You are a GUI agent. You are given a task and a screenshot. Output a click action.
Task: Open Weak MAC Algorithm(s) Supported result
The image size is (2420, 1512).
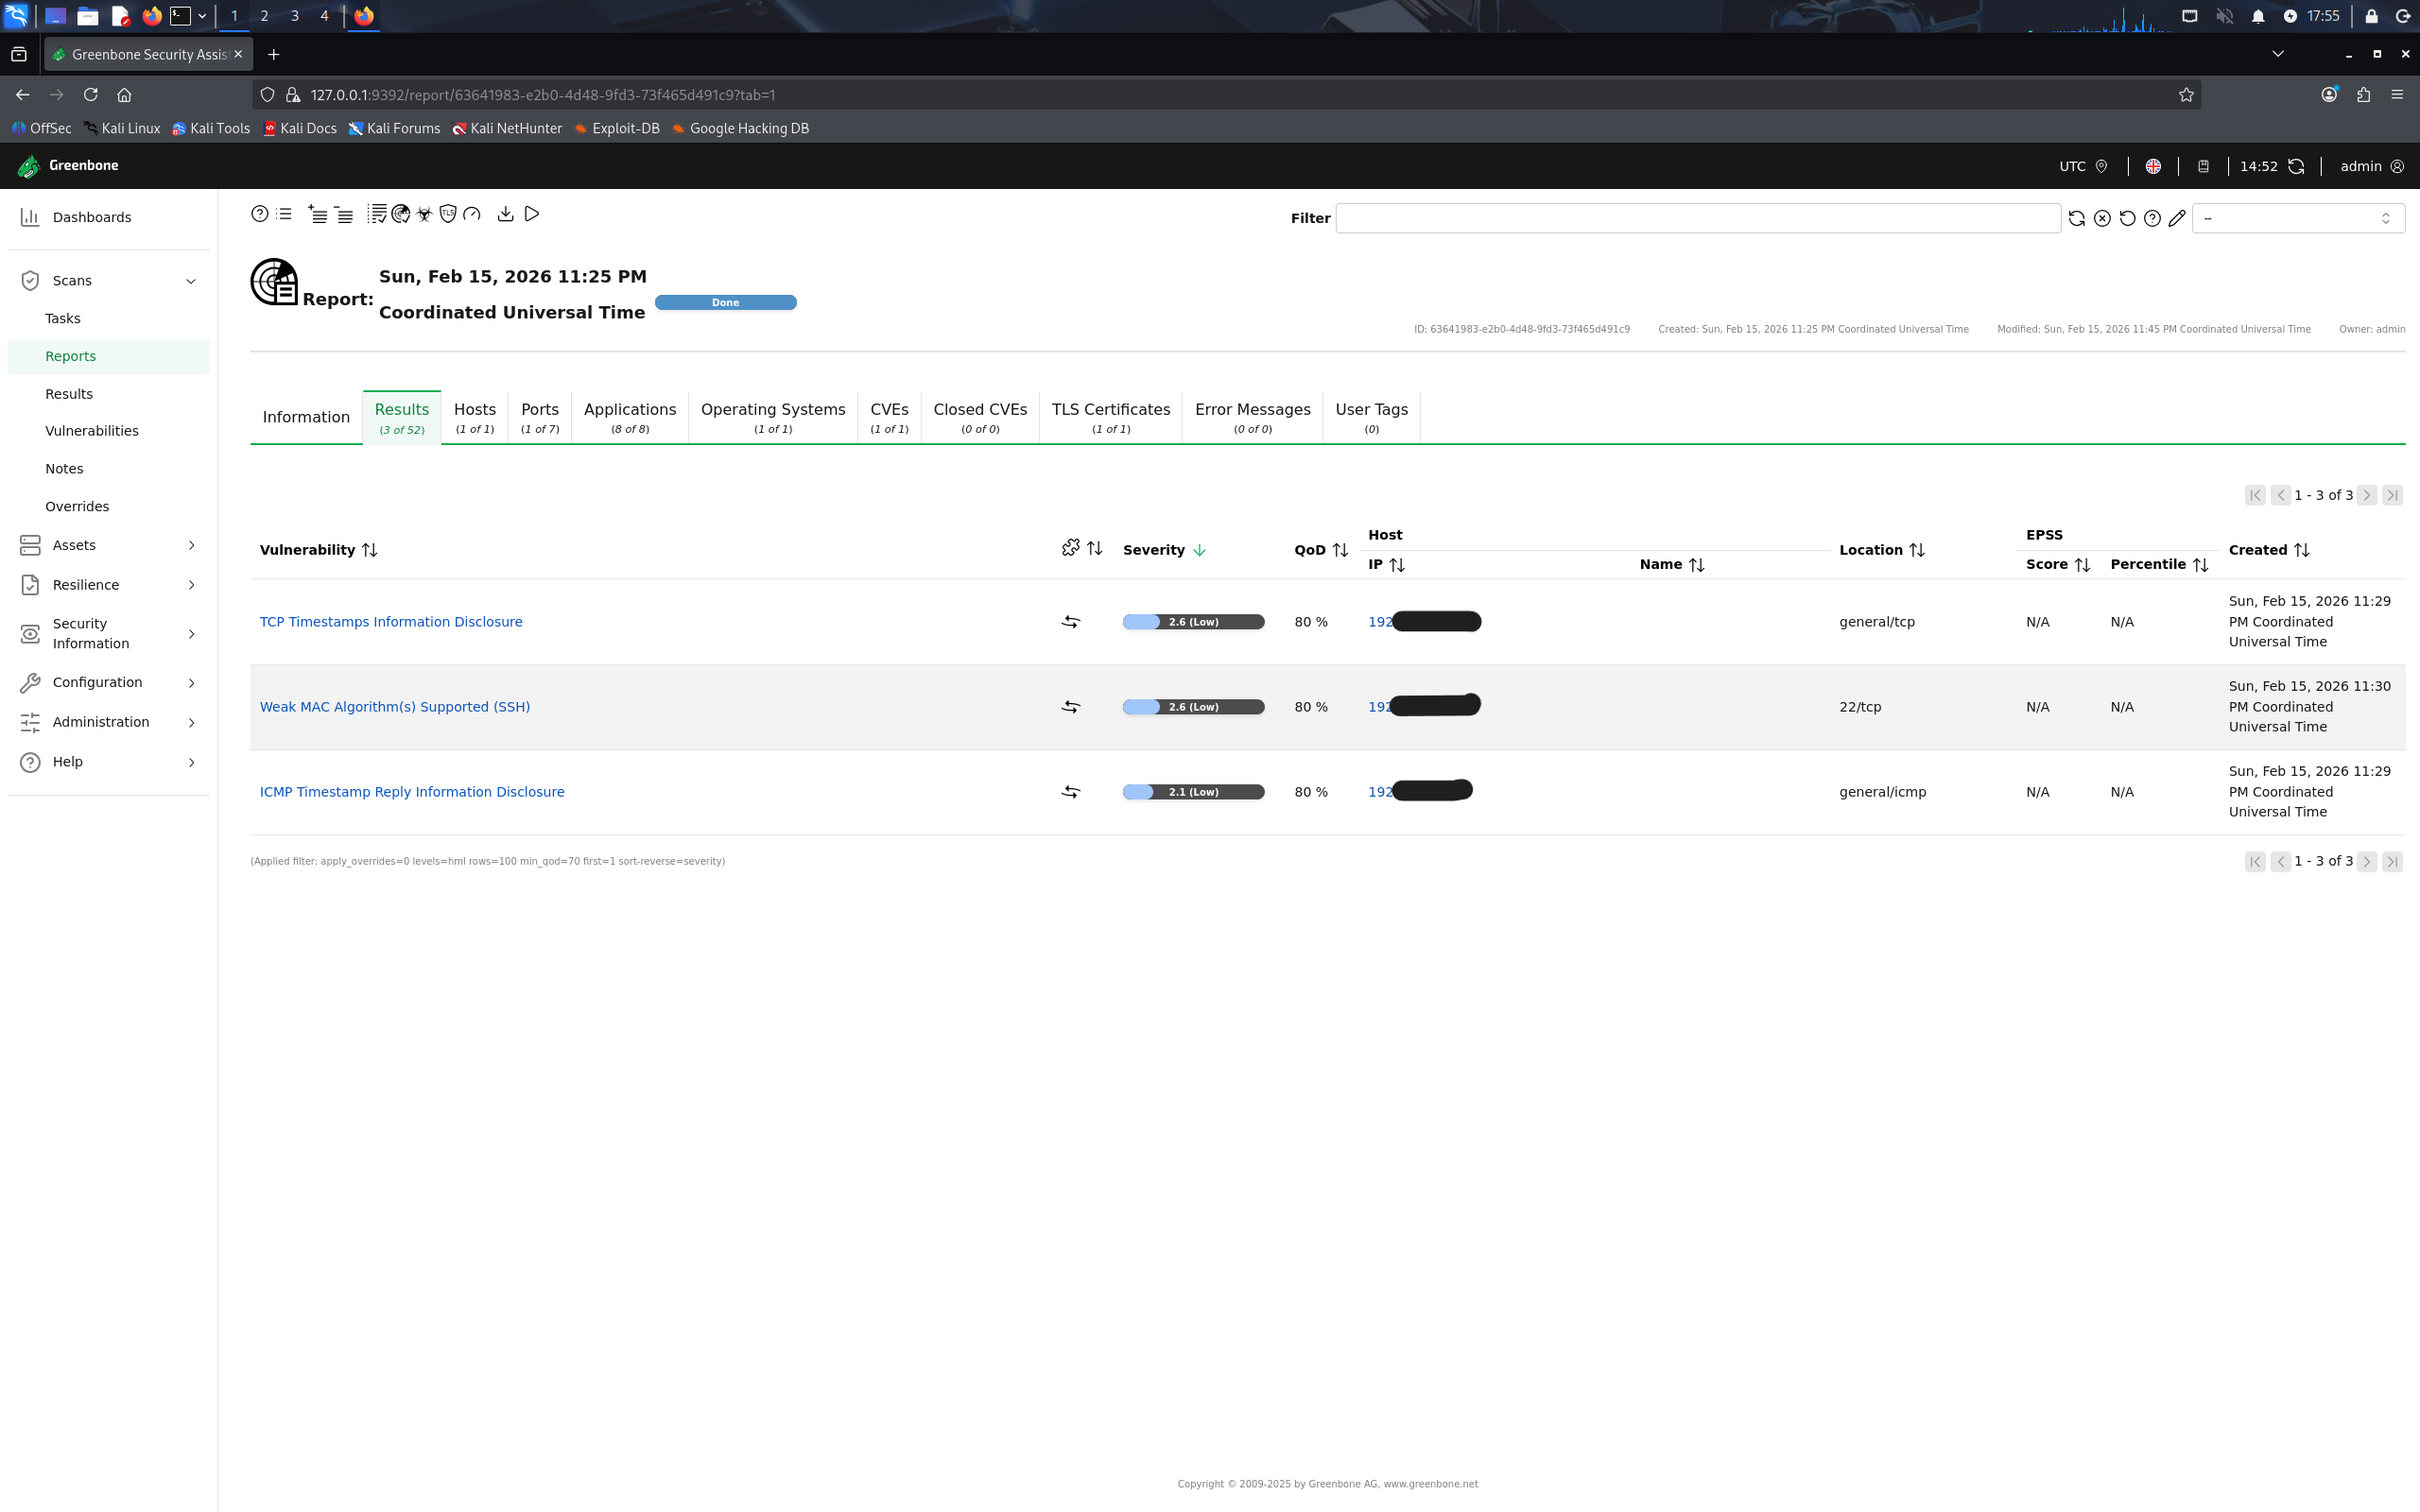click(395, 707)
